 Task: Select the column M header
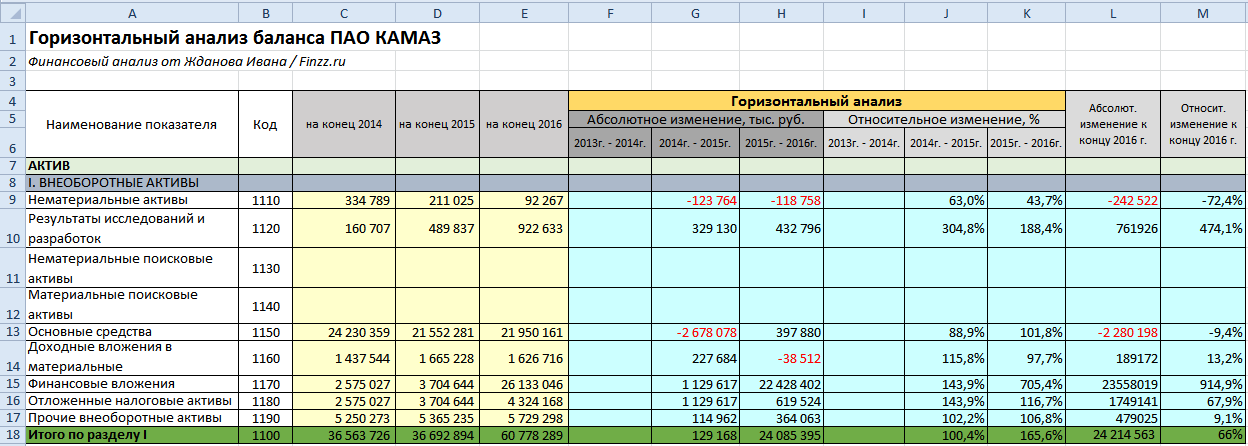point(1203,10)
